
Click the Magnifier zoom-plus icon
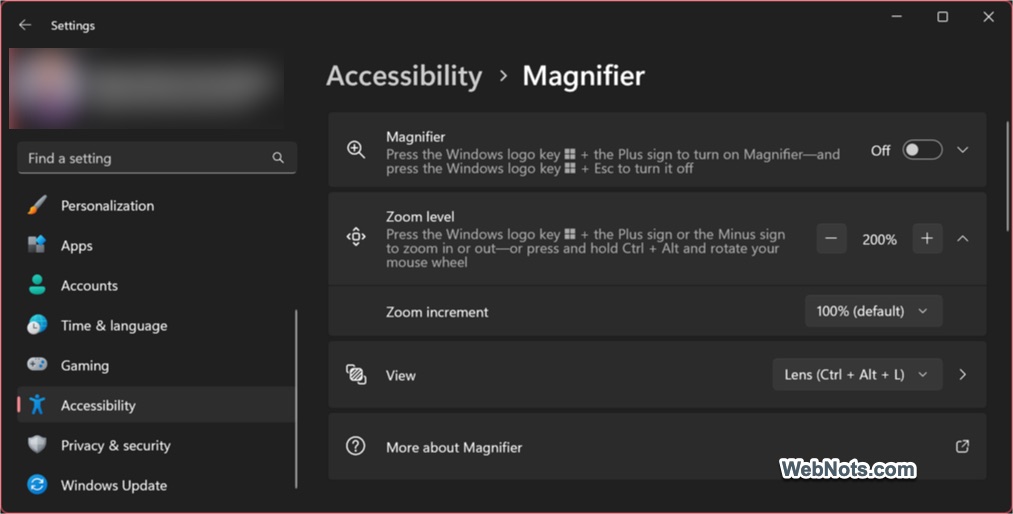point(356,150)
